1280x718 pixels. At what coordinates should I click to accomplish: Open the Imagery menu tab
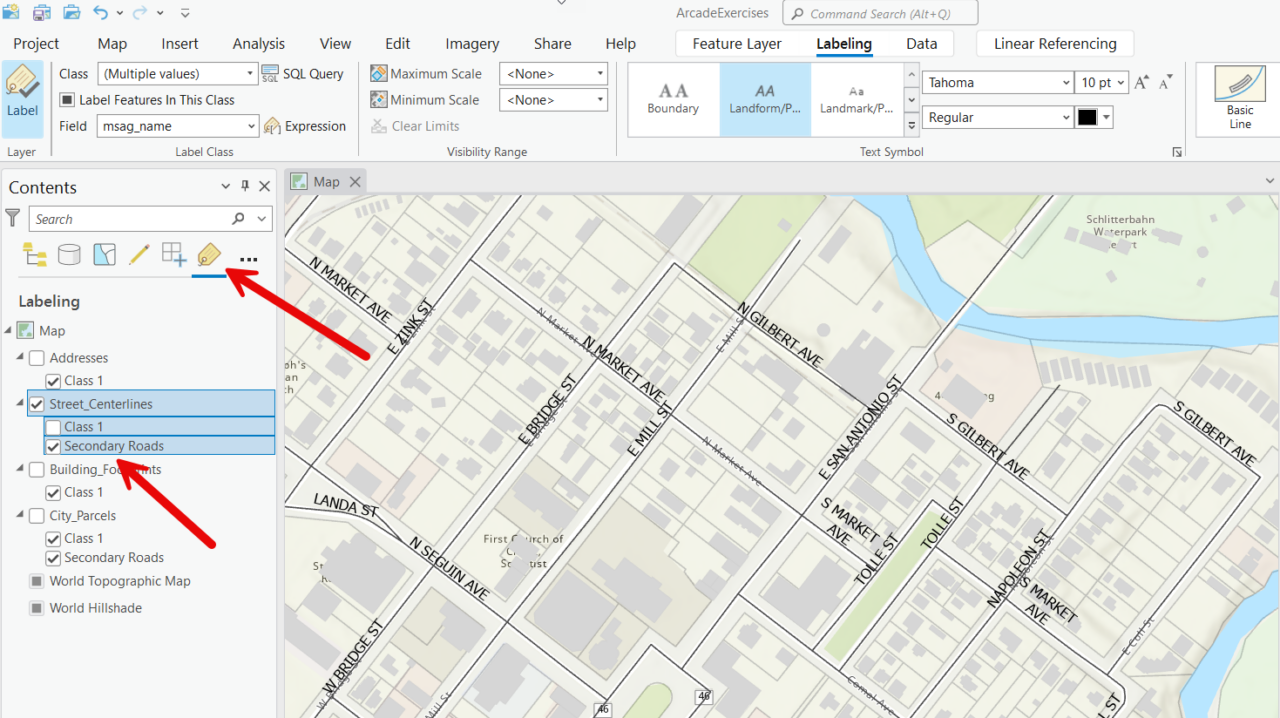(x=471, y=44)
